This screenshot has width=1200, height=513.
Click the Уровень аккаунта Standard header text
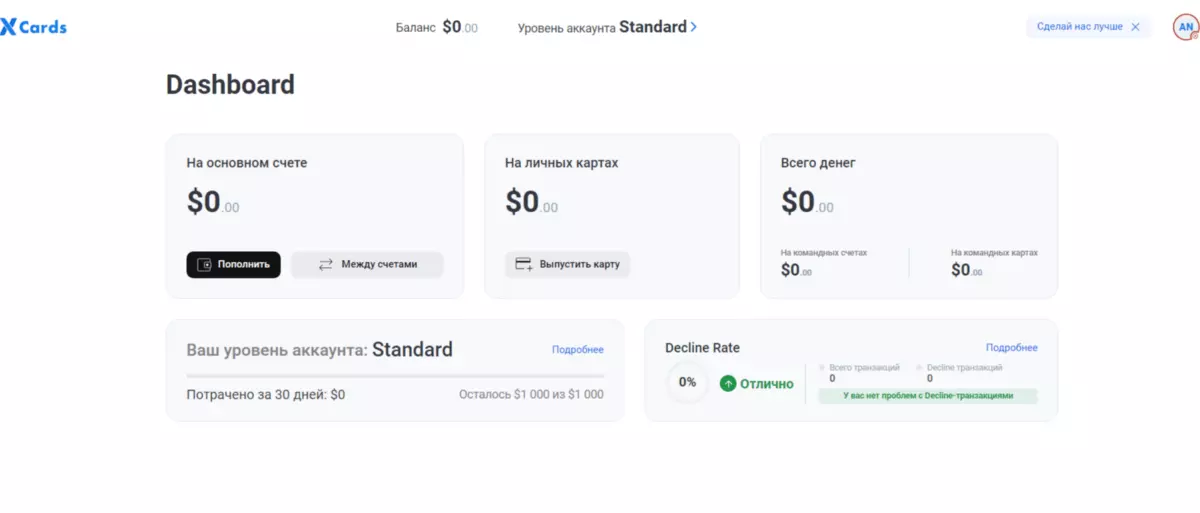point(602,27)
